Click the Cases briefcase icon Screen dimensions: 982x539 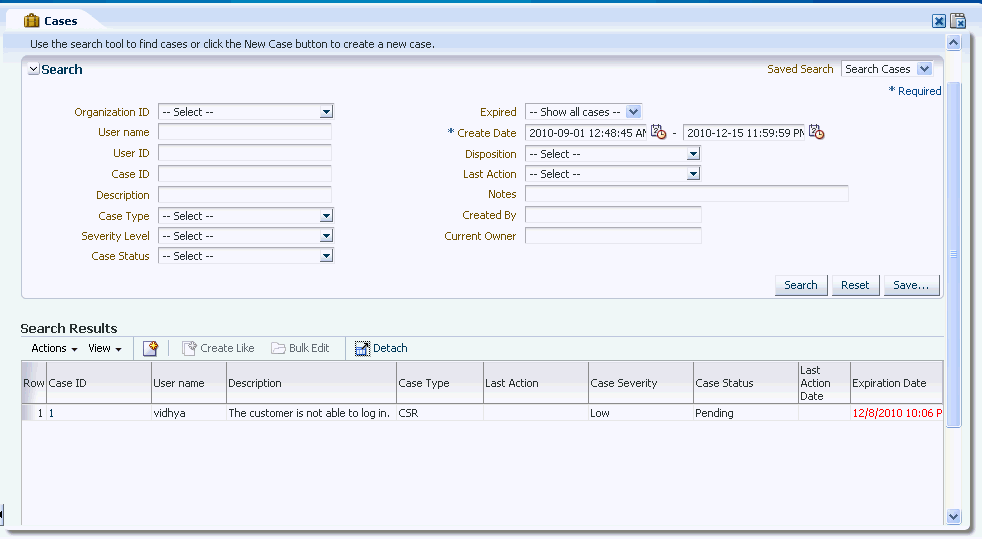point(31,21)
